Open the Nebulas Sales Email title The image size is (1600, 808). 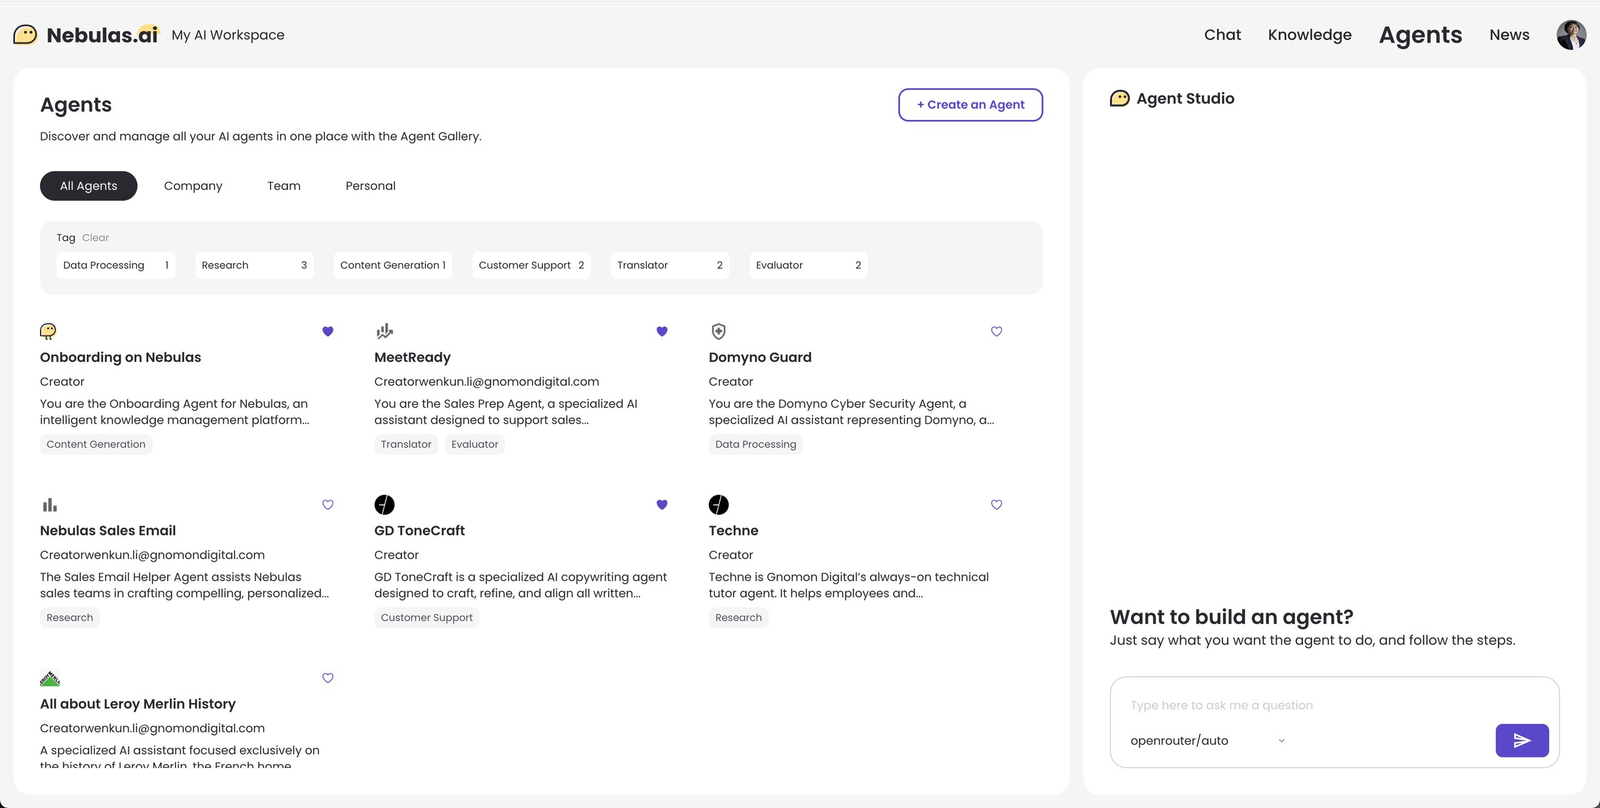tap(108, 531)
